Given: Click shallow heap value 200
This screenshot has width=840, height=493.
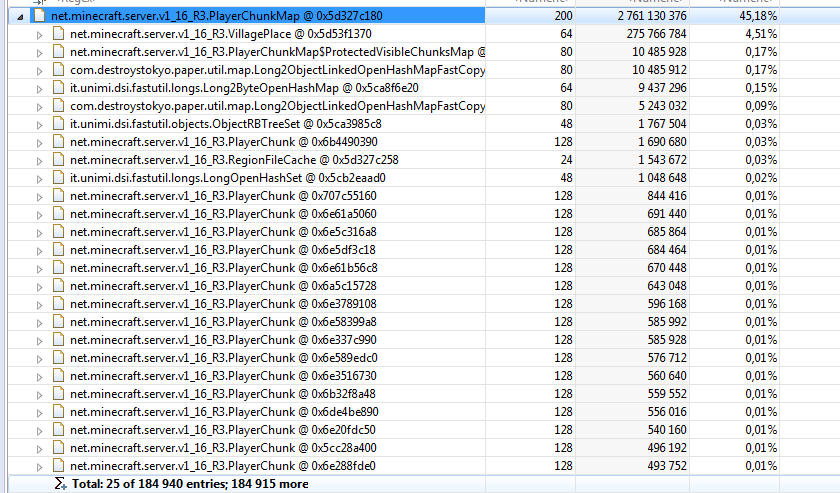Looking at the screenshot, I should 564,16.
